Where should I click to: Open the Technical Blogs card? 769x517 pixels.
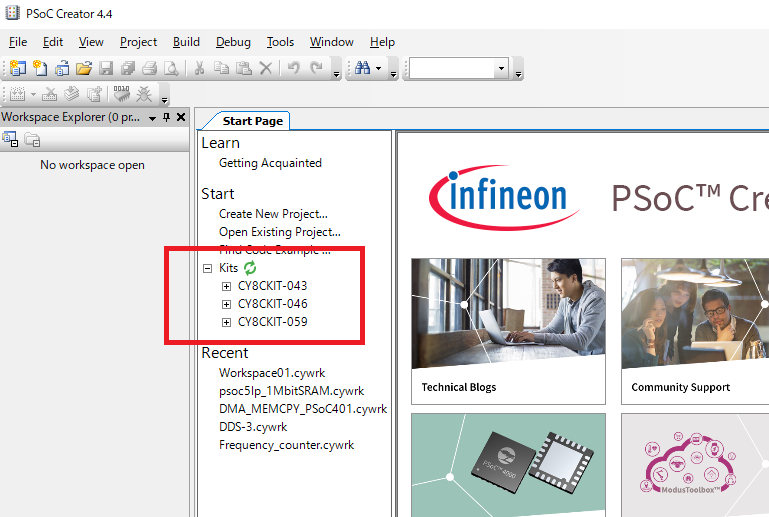point(509,332)
